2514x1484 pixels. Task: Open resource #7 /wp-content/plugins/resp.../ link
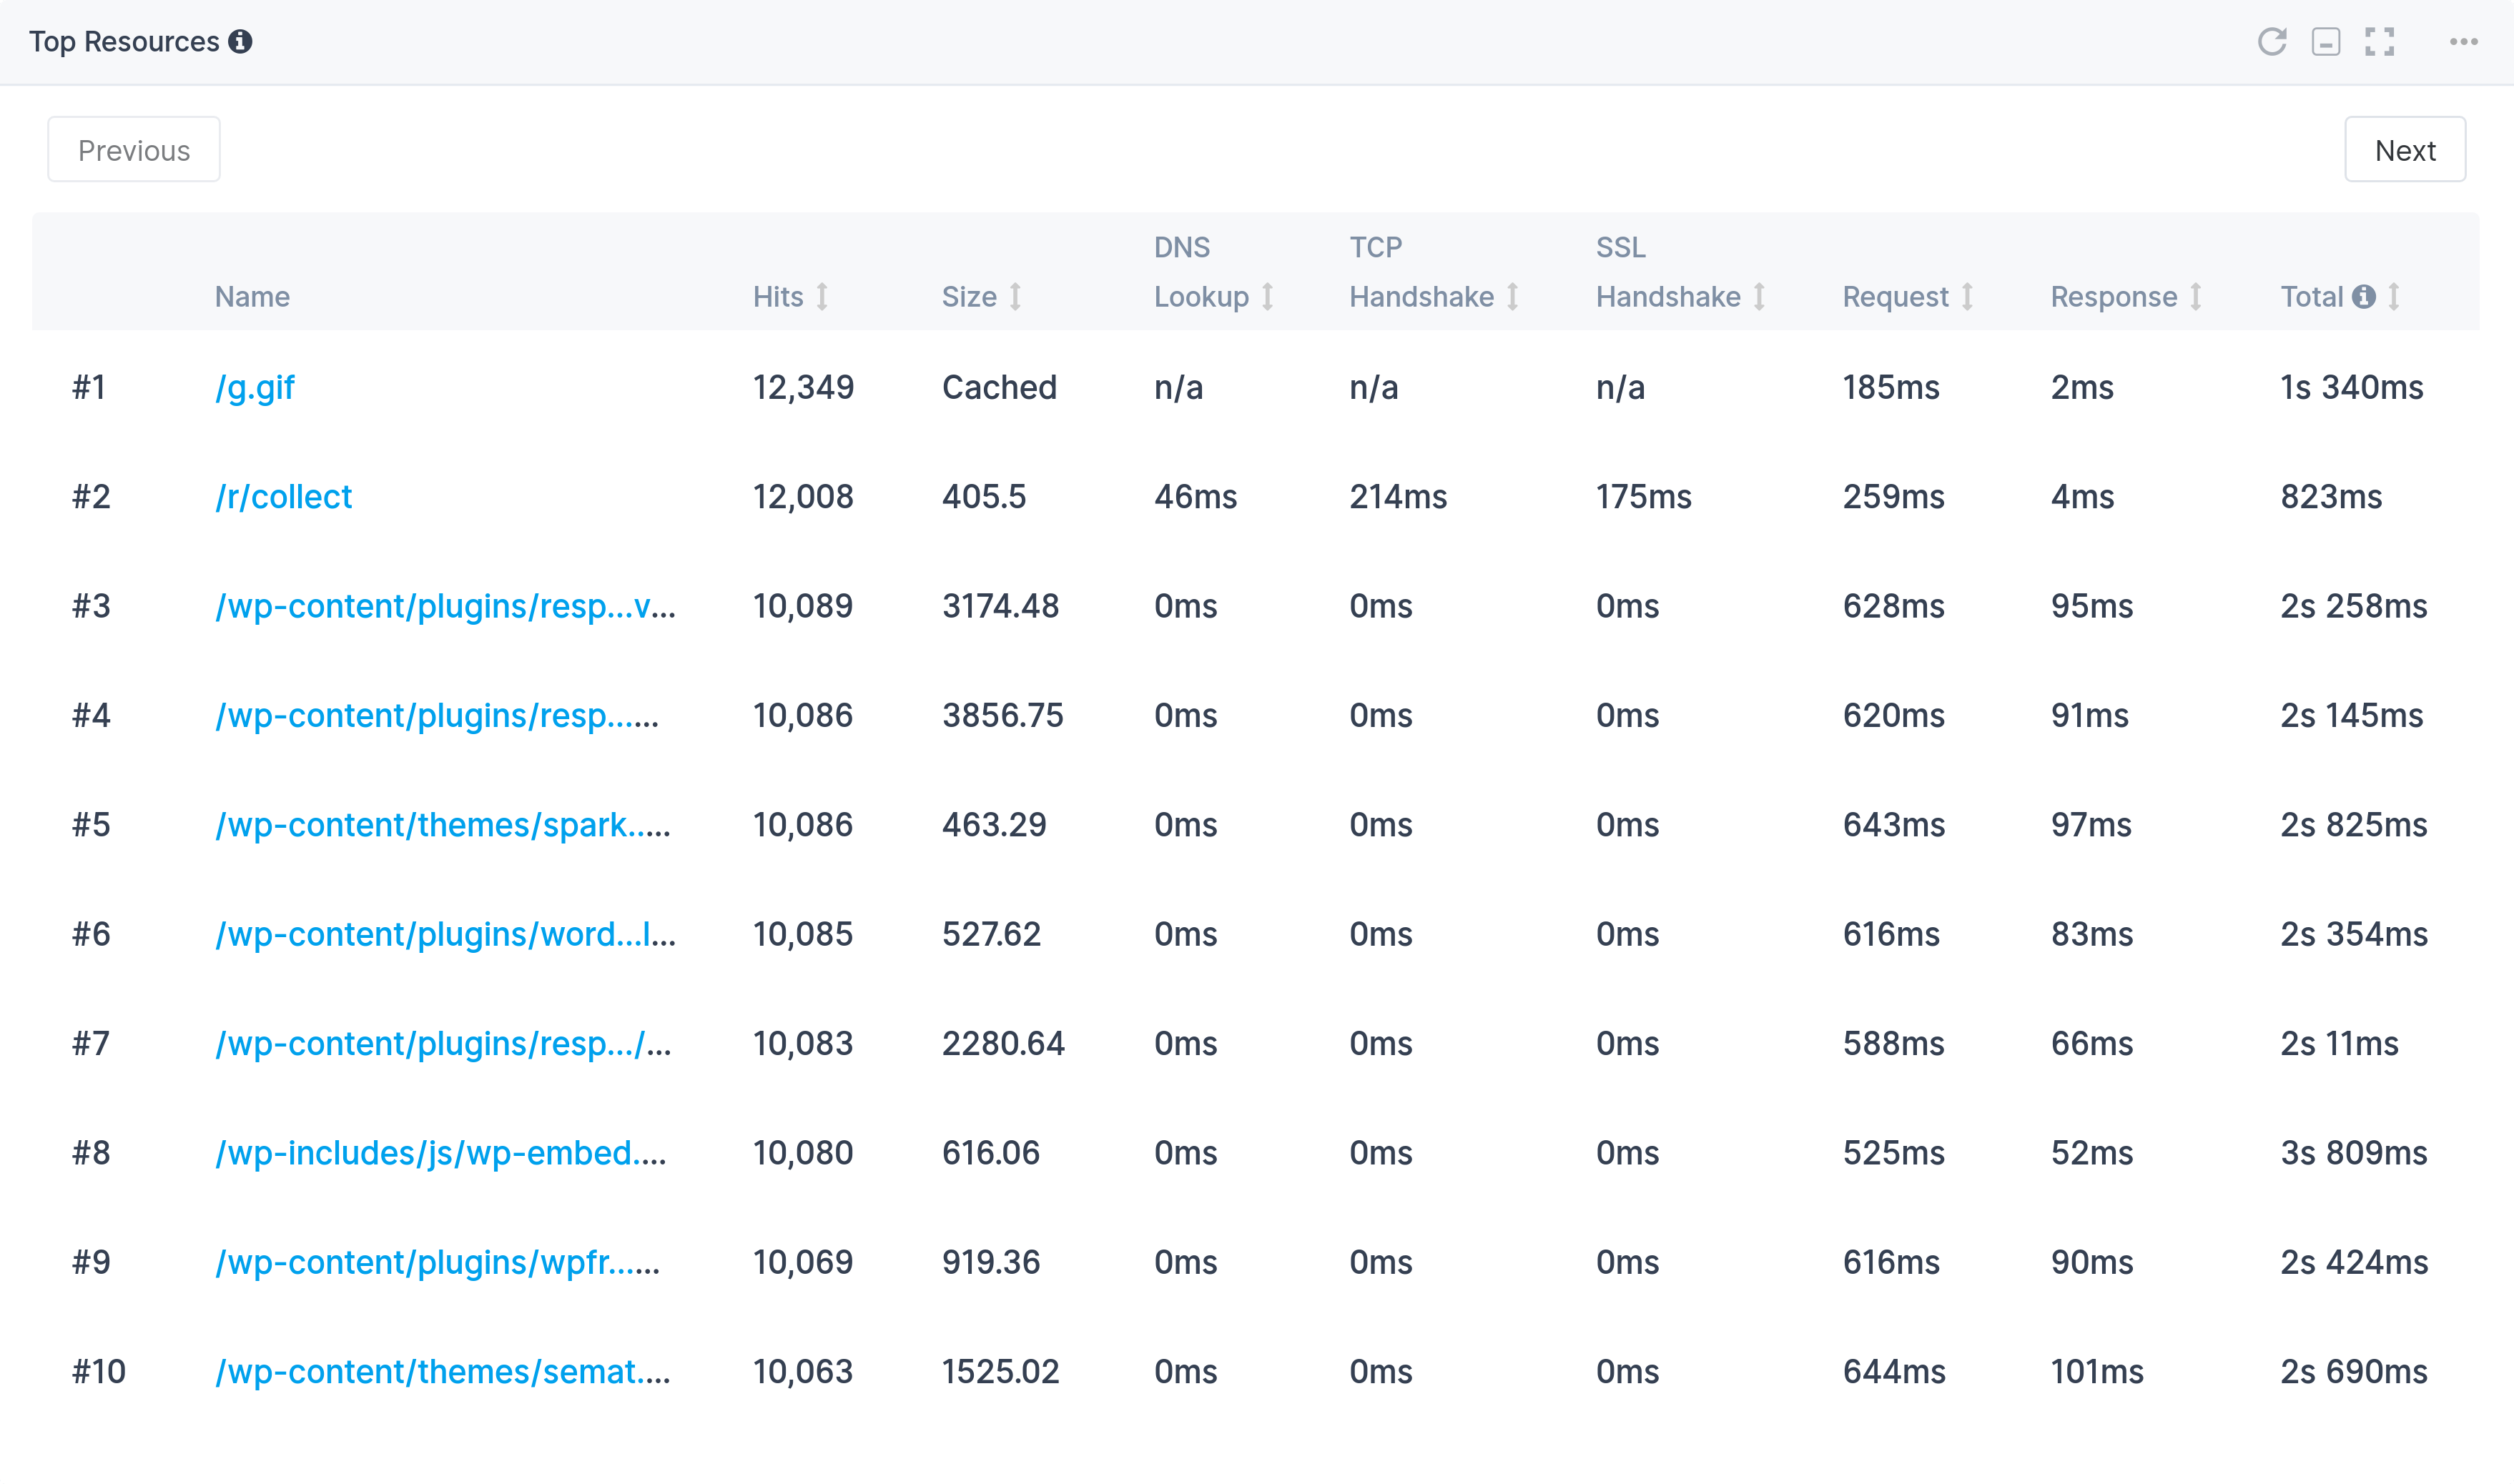point(444,1044)
